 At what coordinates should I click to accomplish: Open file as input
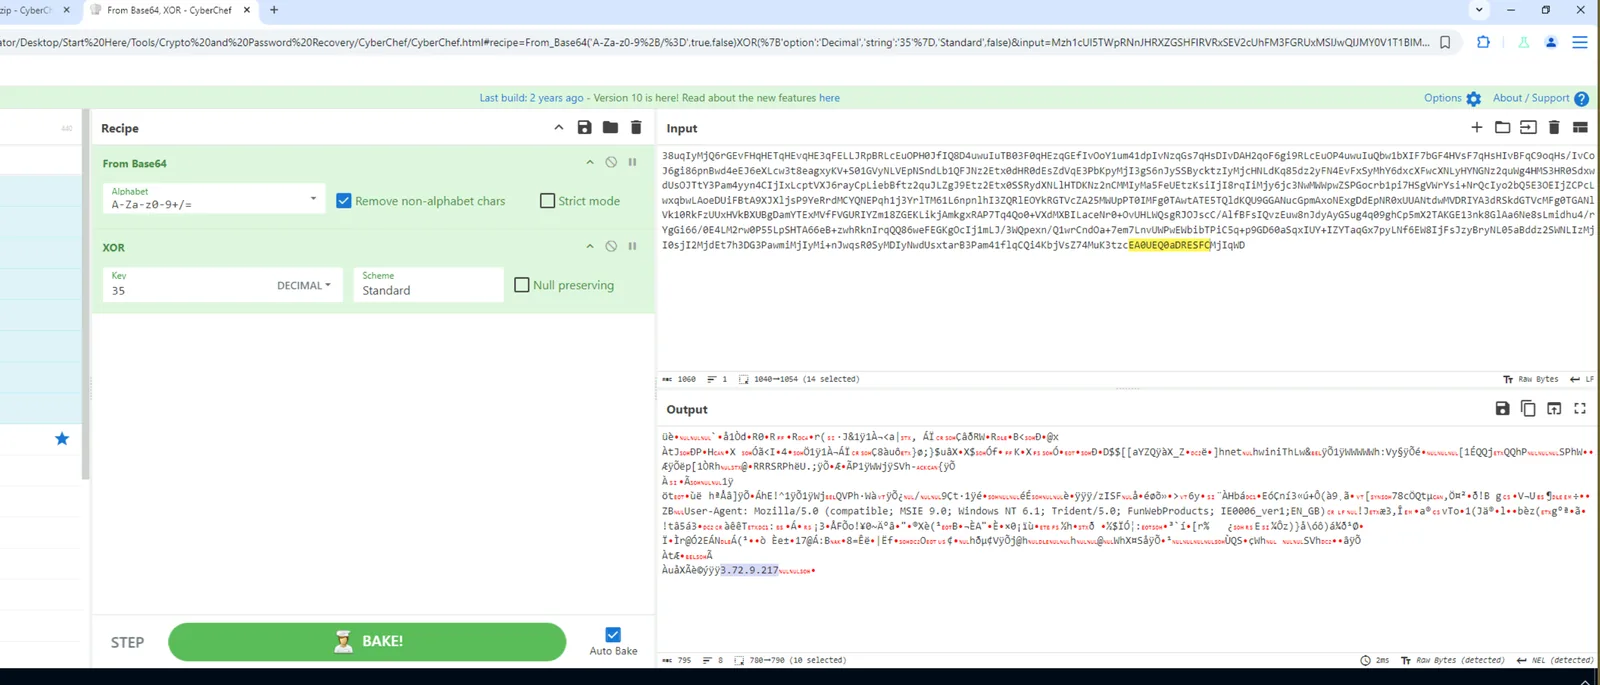point(1528,127)
